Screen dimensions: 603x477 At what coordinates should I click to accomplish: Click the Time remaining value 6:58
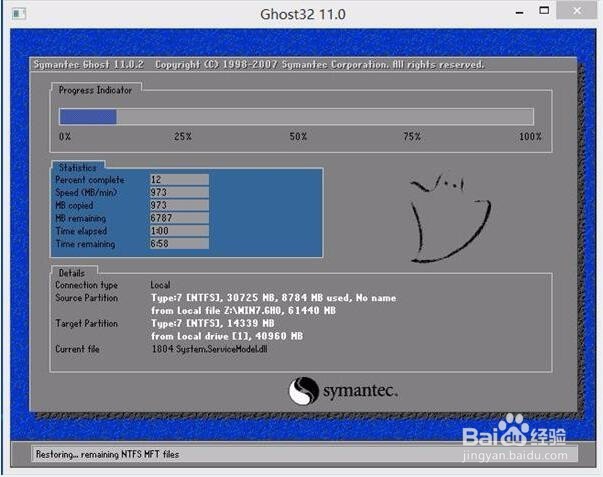179,244
